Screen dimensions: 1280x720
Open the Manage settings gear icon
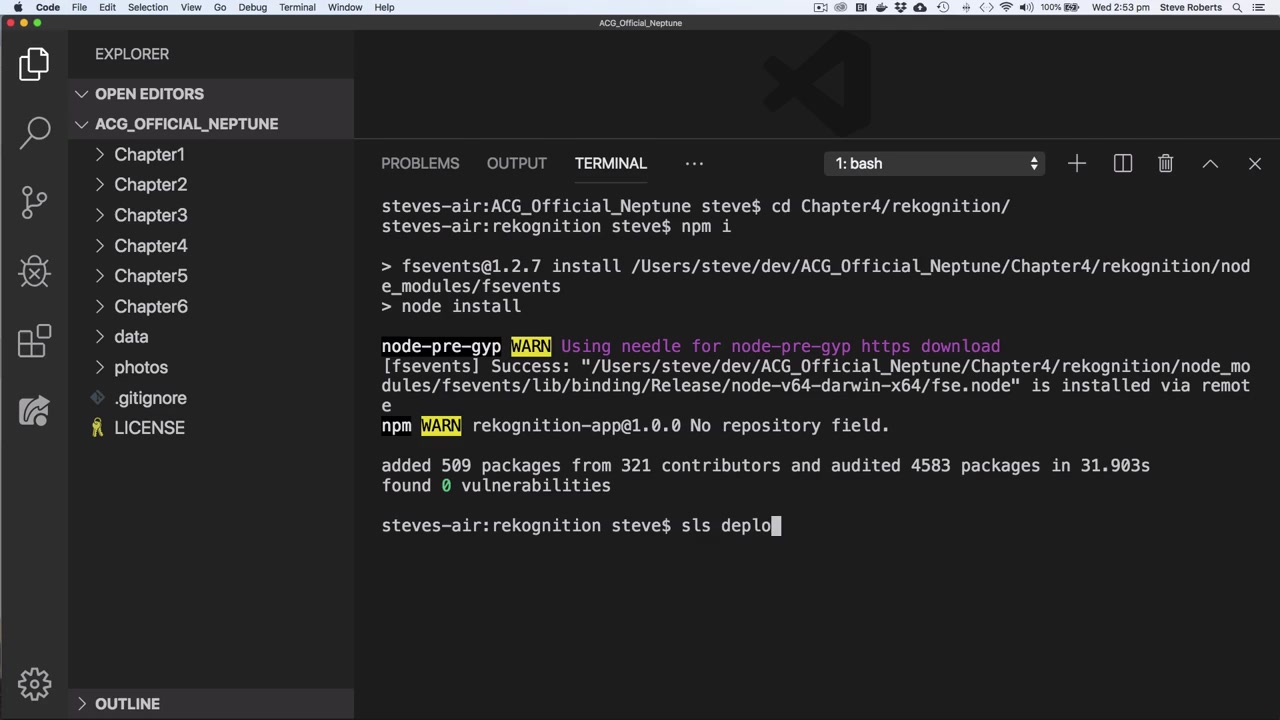(x=34, y=685)
